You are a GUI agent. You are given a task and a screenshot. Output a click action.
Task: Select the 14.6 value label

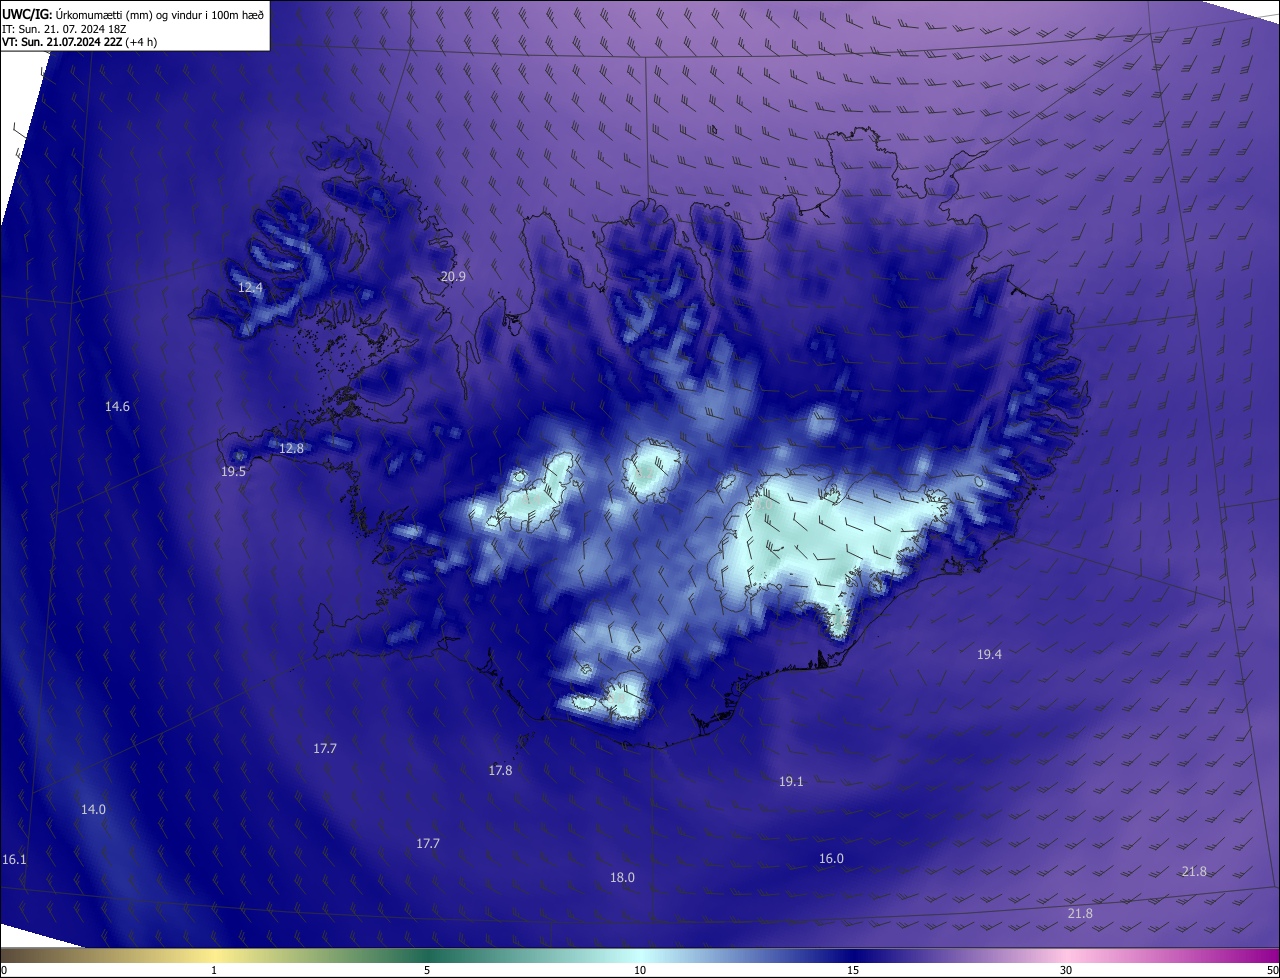pyautogui.click(x=117, y=406)
